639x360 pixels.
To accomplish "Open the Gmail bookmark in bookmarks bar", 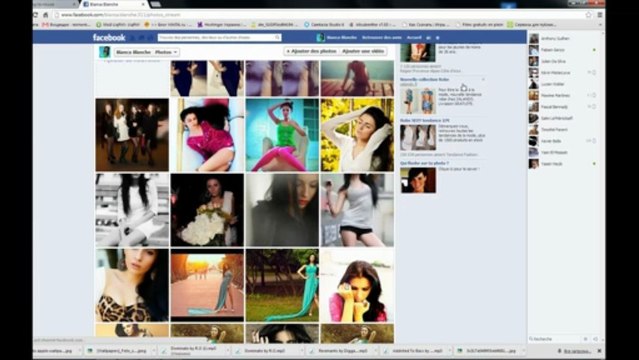I will [67, 25].
